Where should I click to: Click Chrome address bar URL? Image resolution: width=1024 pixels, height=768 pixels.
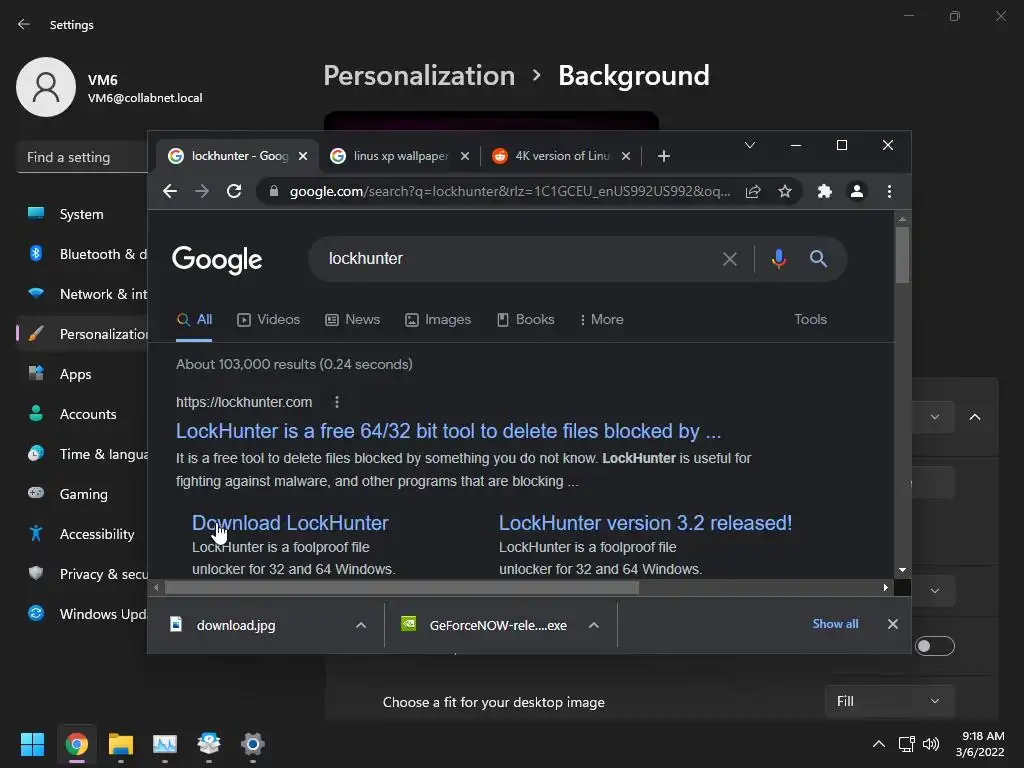510,191
